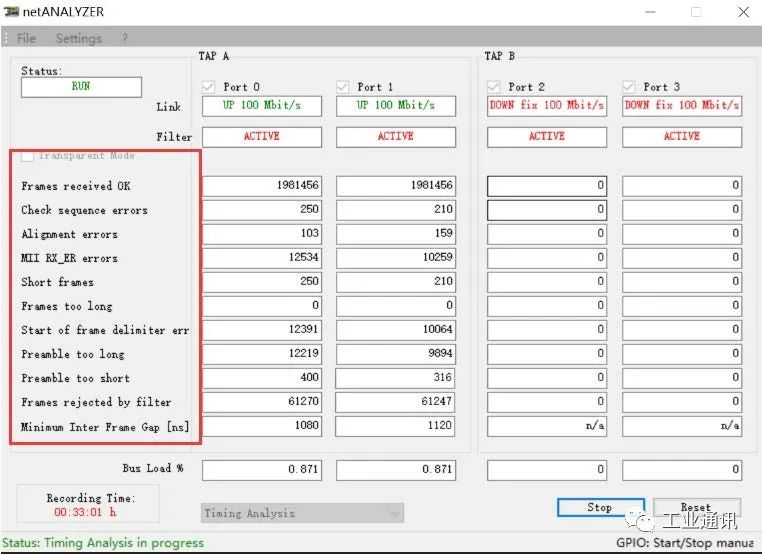
Task: Click Port 1 Check sequence errors value 210
Action: click(x=396, y=209)
